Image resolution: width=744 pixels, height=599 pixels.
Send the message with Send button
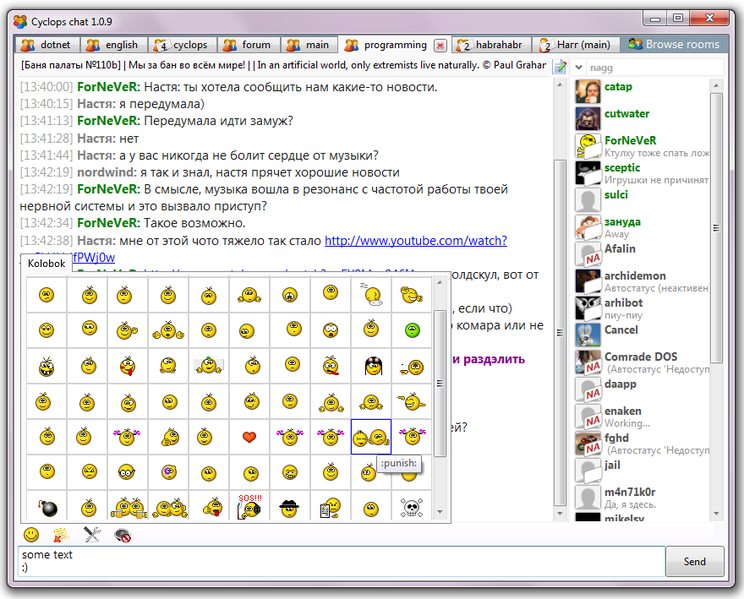pyautogui.click(x=694, y=562)
